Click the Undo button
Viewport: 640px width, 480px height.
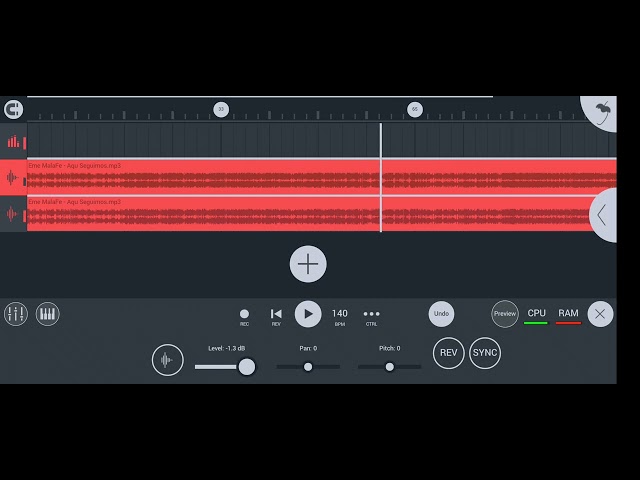[x=441, y=314]
